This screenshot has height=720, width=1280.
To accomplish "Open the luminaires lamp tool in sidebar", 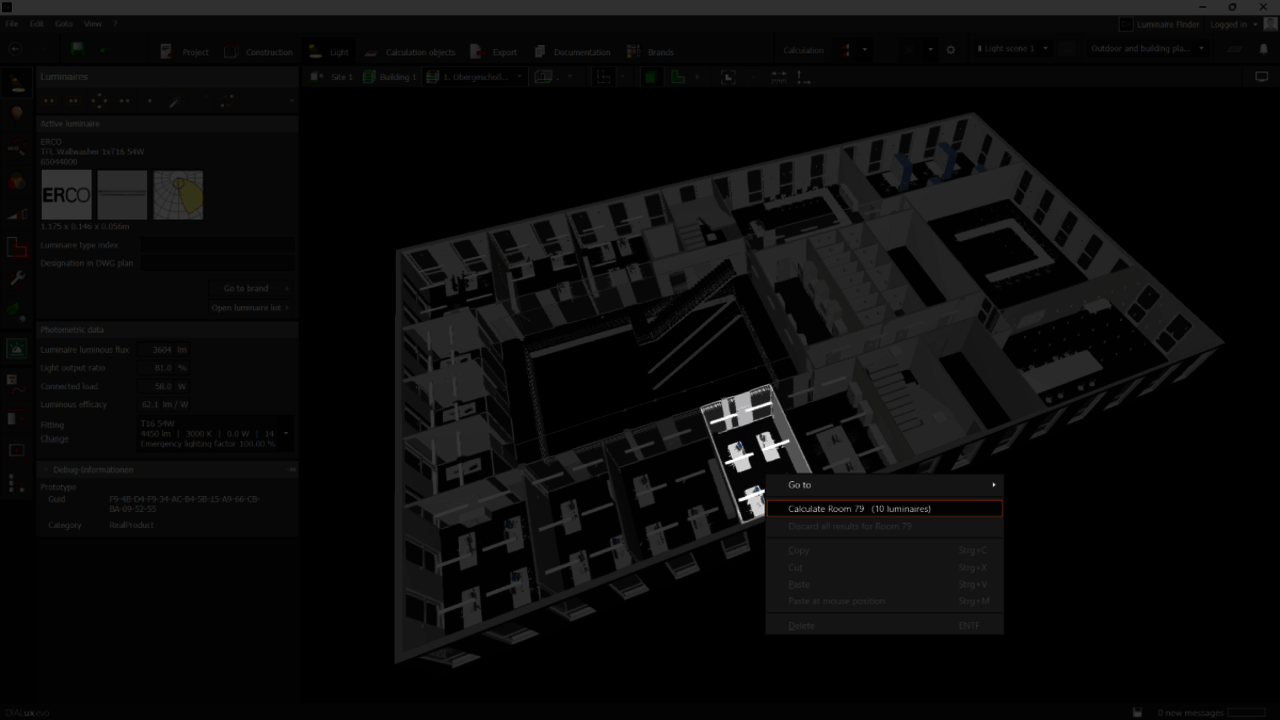I will click(x=17, y=84).
